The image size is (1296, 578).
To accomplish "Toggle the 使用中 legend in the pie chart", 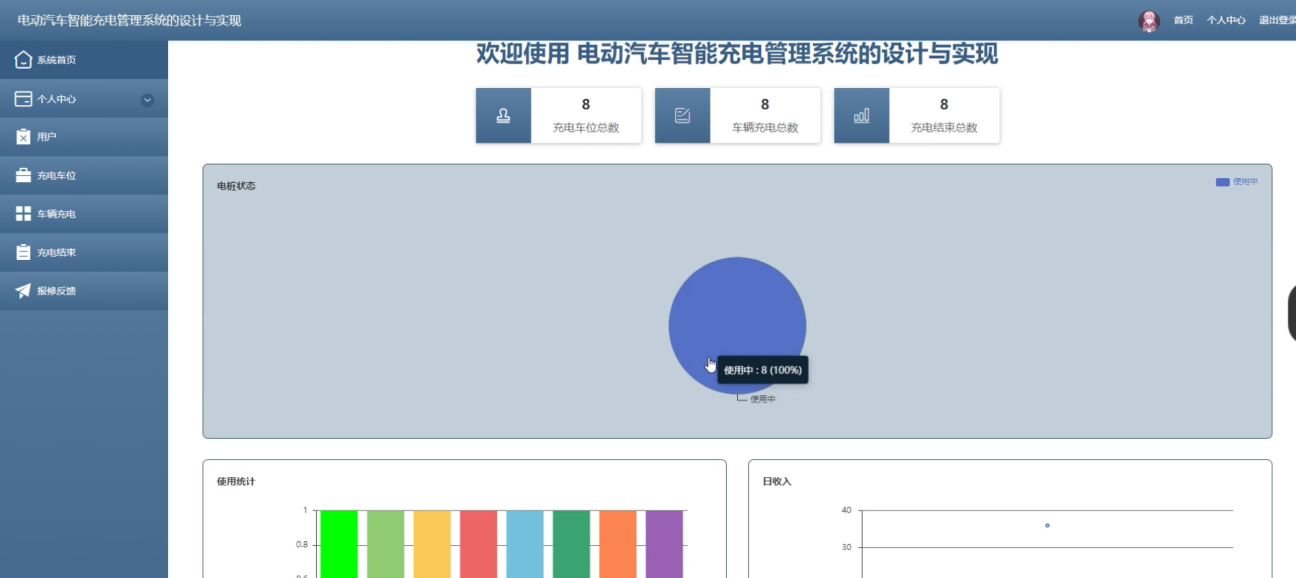I will 1237,182.
